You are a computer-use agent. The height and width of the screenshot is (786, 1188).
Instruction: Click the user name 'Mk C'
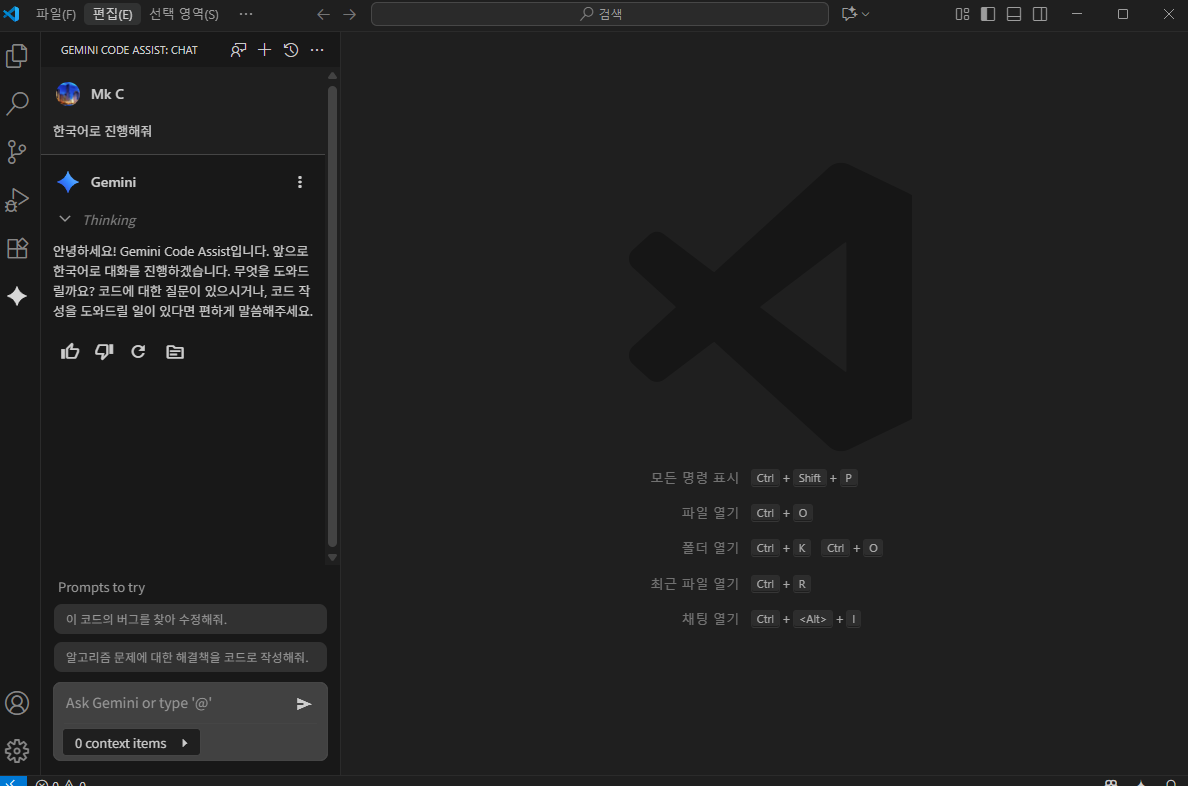tap(108, 94)
